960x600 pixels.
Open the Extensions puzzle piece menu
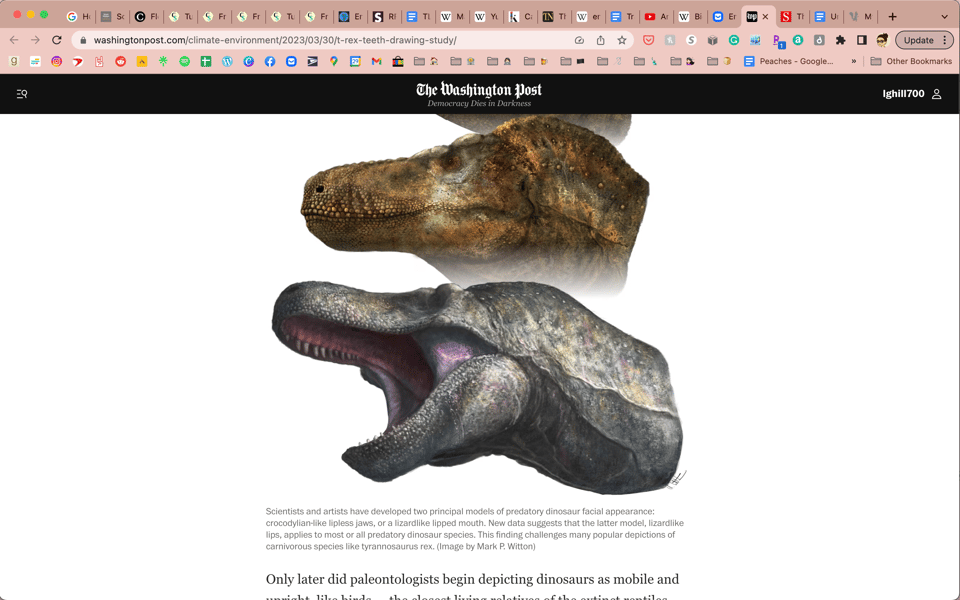pos(840,40)
